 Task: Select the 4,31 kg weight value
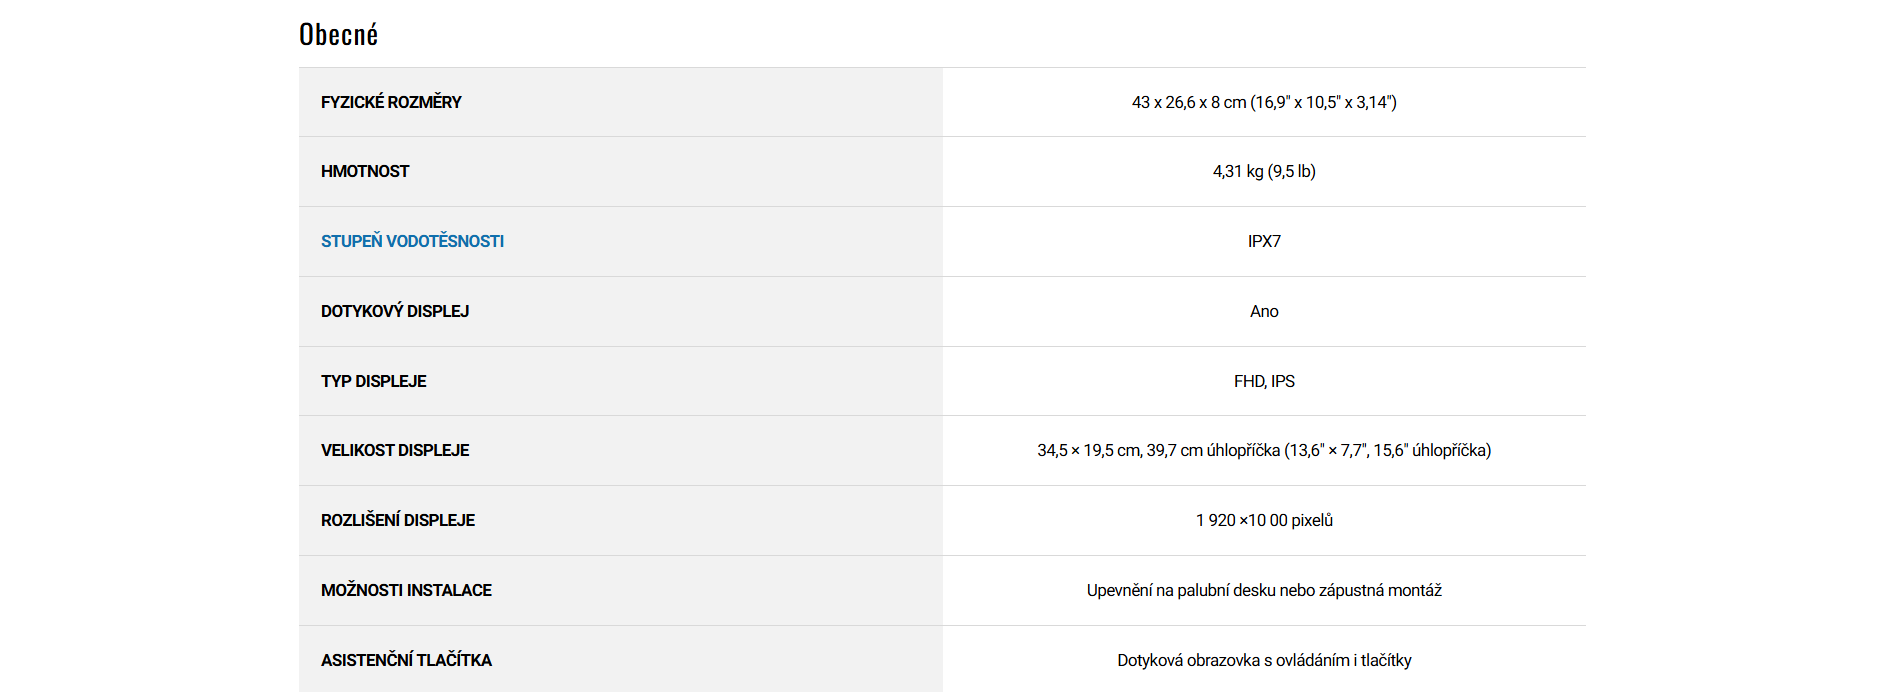point(1264,171)
